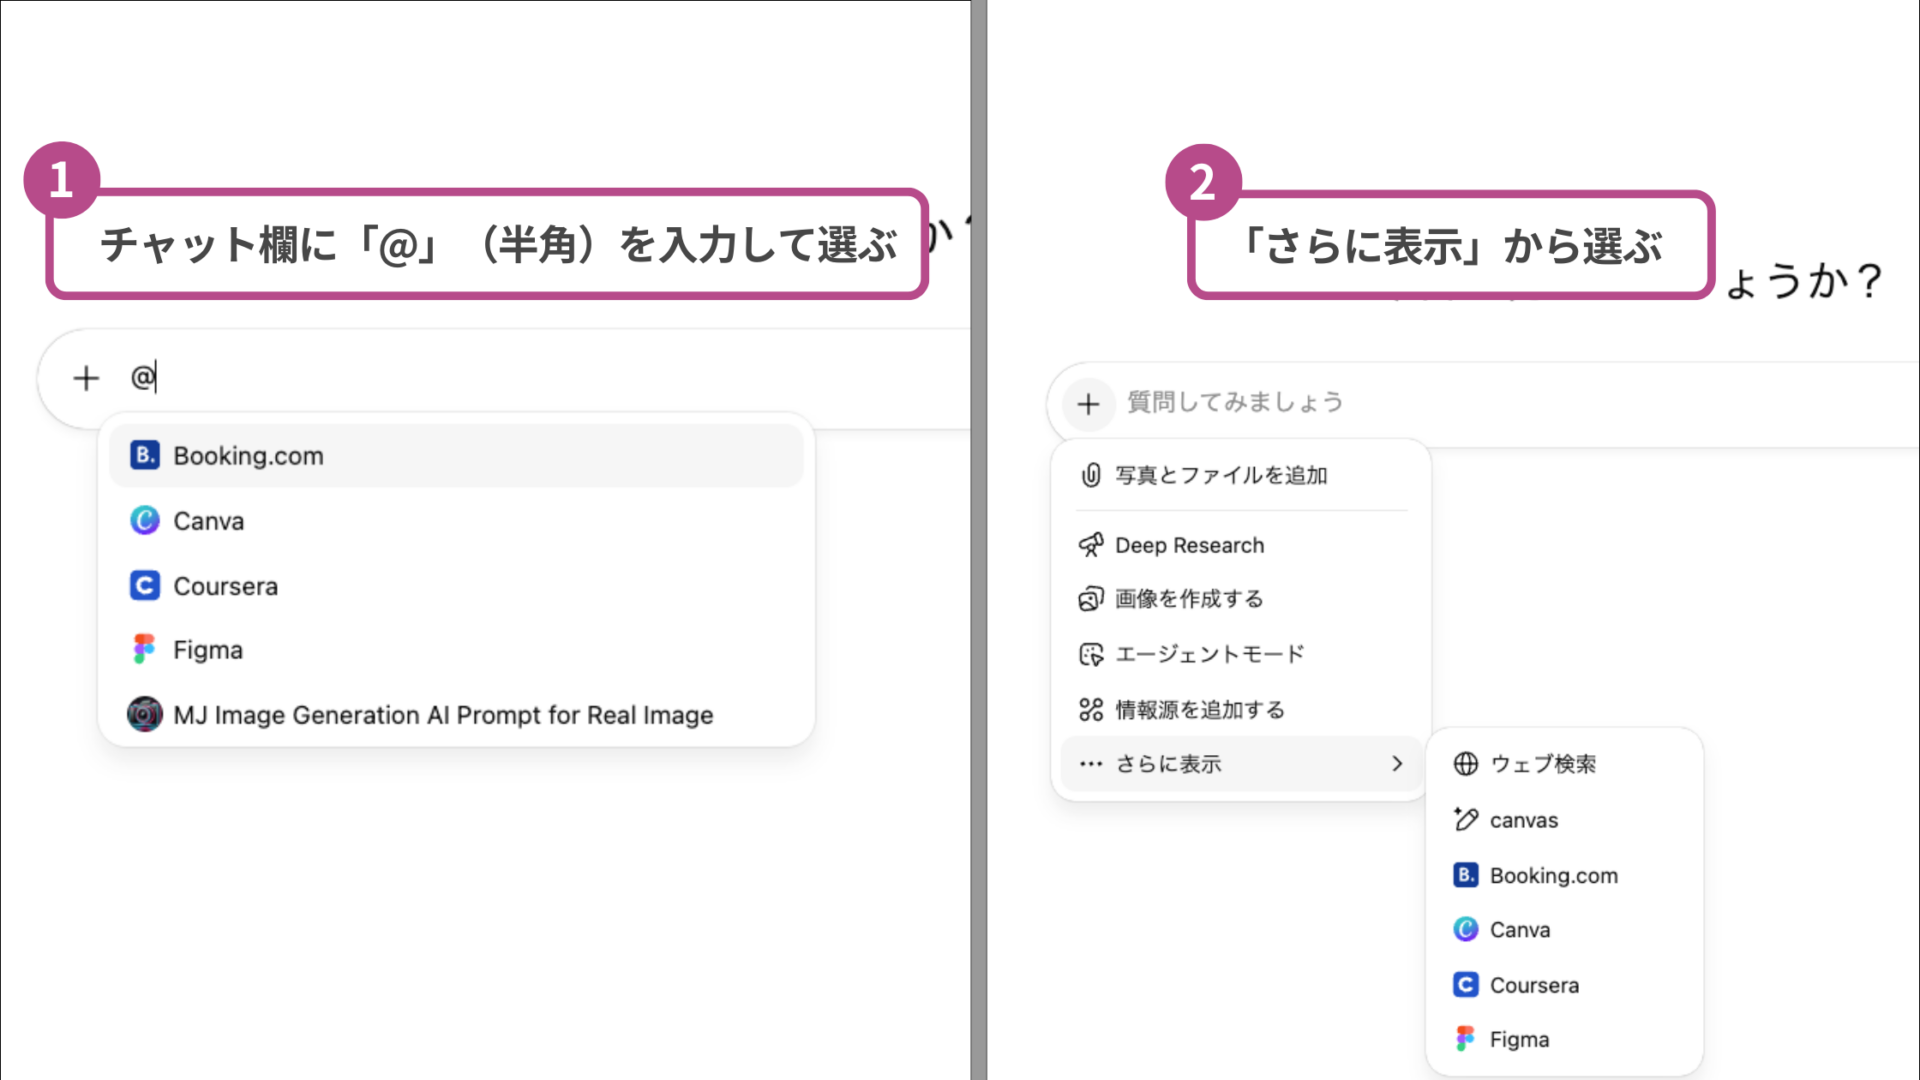The image size is (1920, 1080).
Task: Choose Booking.com from the さらに表示 submenu
Action: pos(1554,875)
